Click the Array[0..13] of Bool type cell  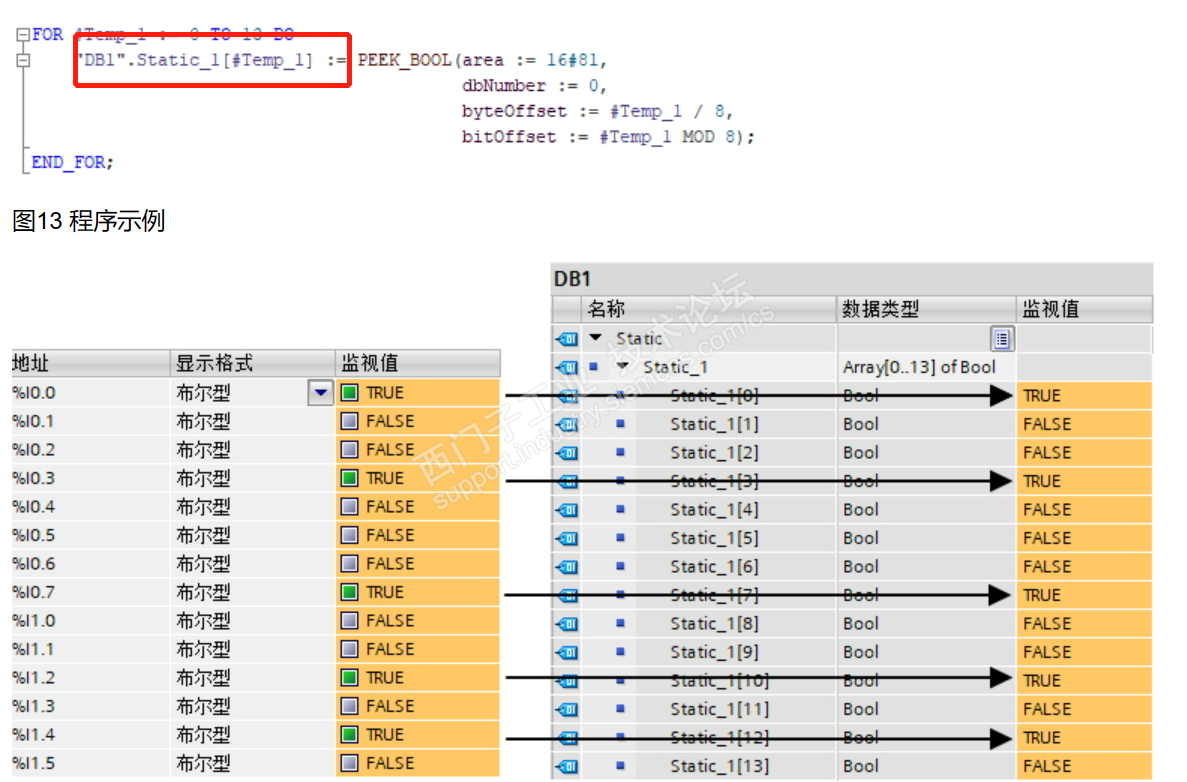click(x=927, y=367)
